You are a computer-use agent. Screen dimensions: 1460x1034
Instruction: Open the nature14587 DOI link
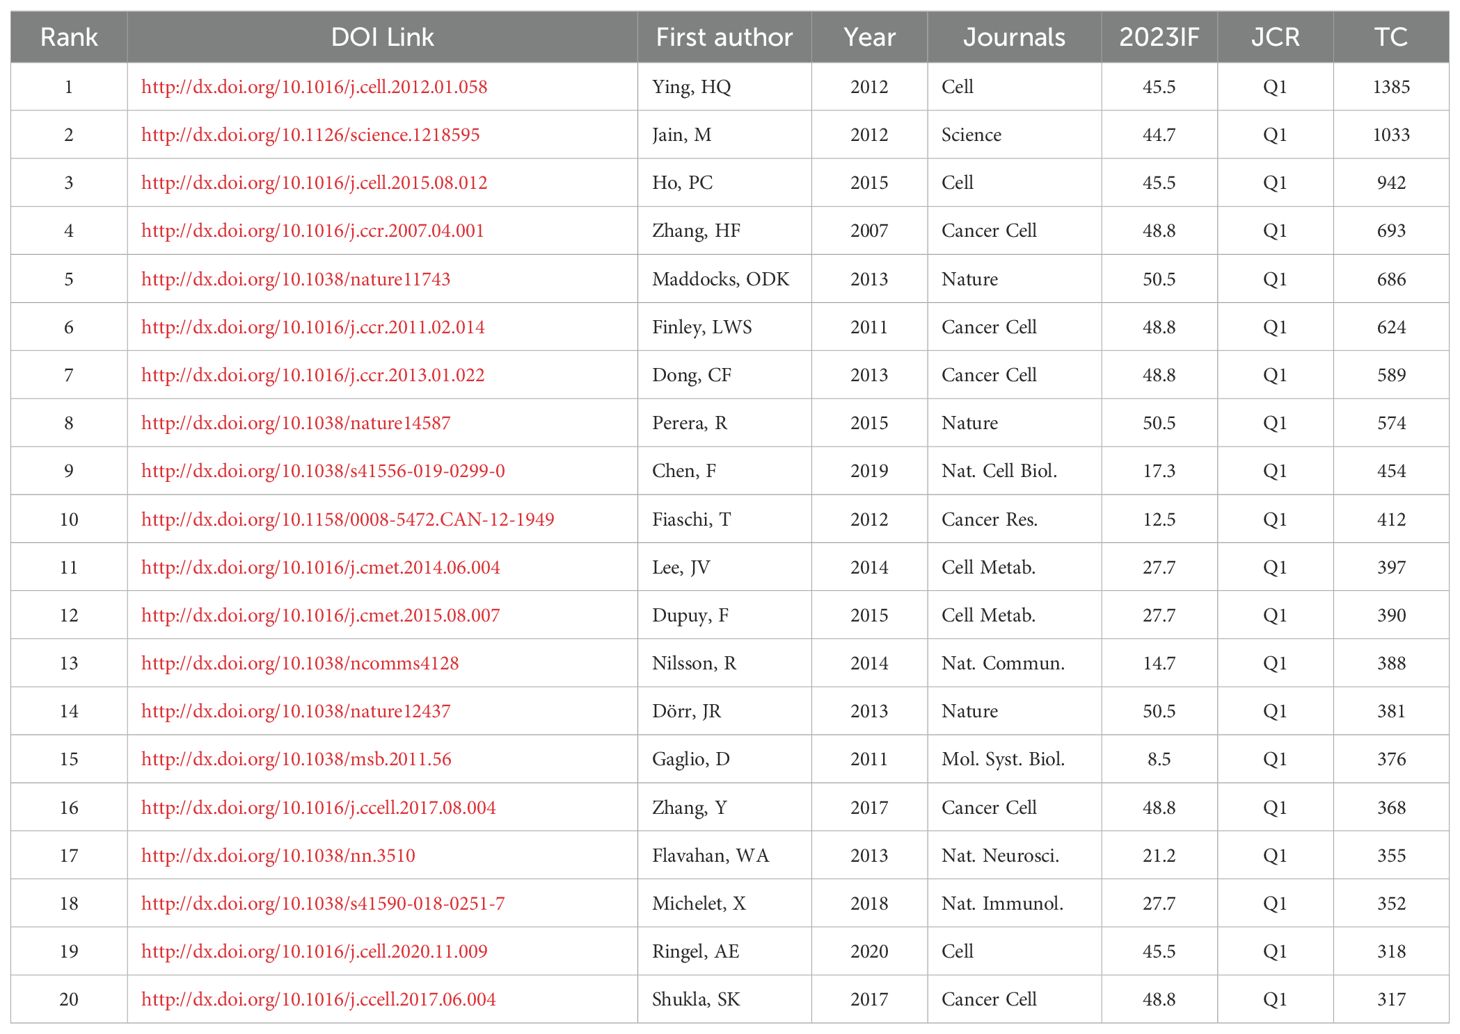pos(296,423)
